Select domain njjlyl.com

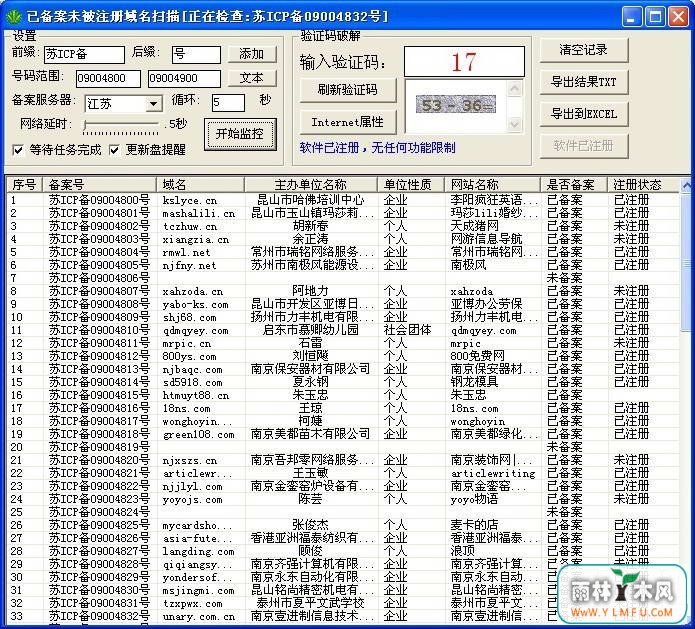point(192,486)
